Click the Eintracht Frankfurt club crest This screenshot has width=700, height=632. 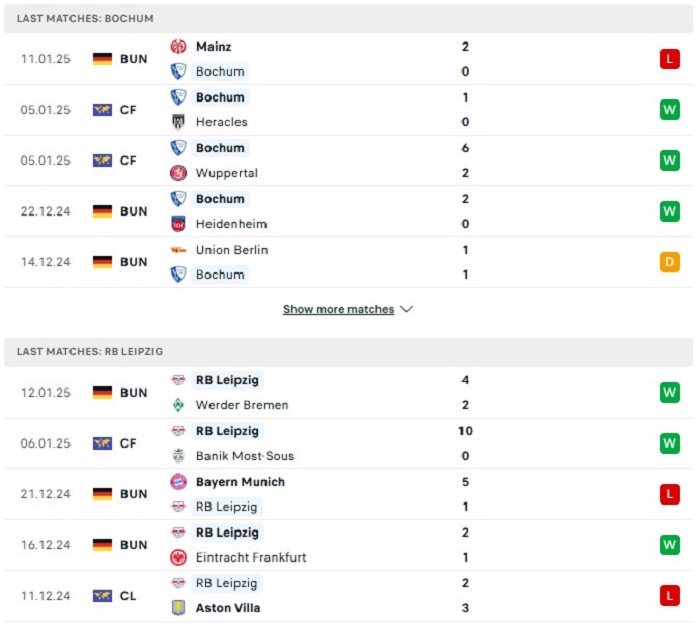pyautogui.click(x=178, y=557)
